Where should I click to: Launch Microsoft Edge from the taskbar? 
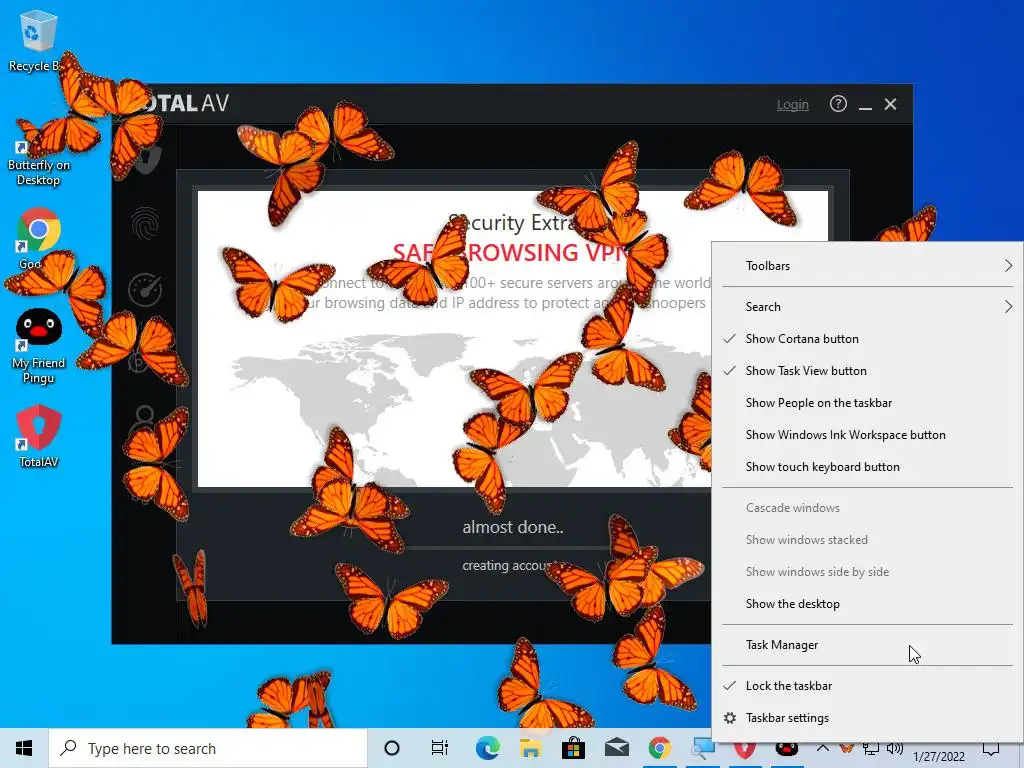(x=487, y=748)
